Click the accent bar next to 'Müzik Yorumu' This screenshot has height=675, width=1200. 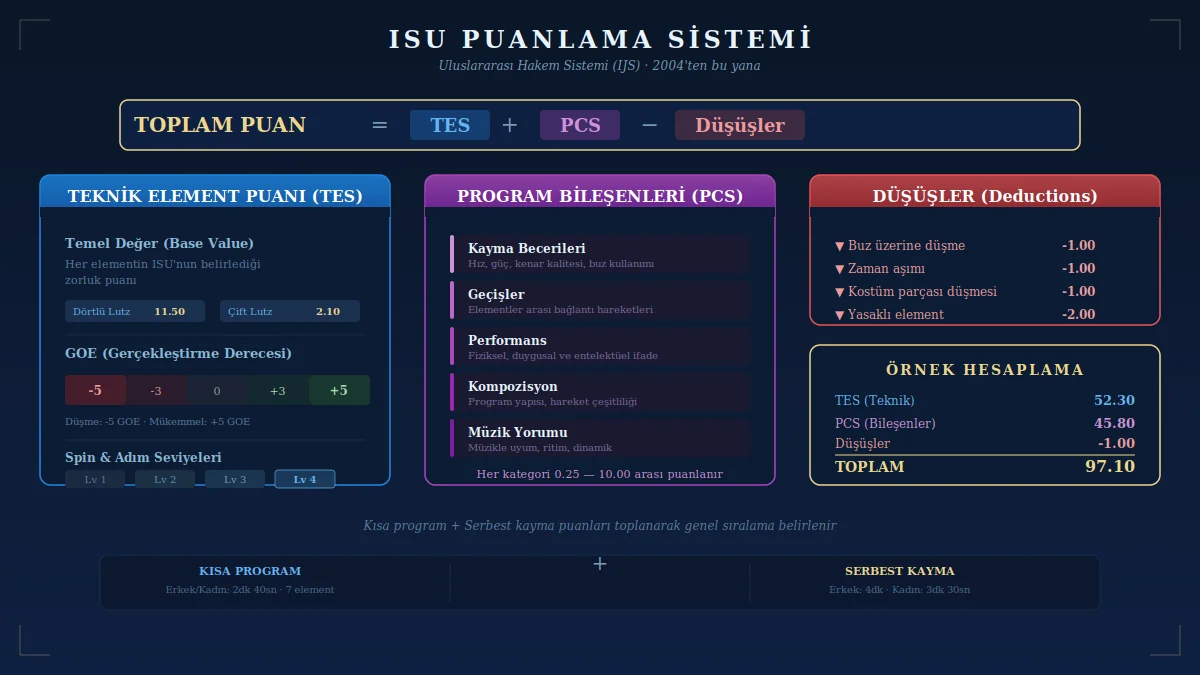452,438
